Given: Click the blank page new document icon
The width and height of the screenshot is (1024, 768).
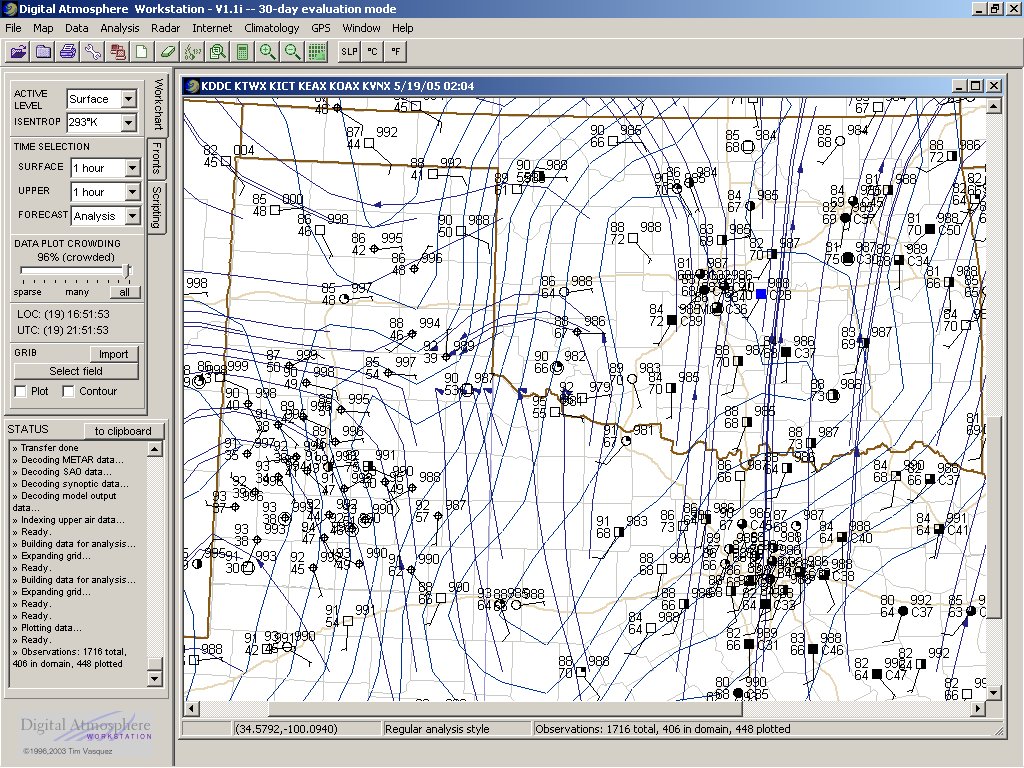Looking at the screenshot, I should tap(142, 52).
